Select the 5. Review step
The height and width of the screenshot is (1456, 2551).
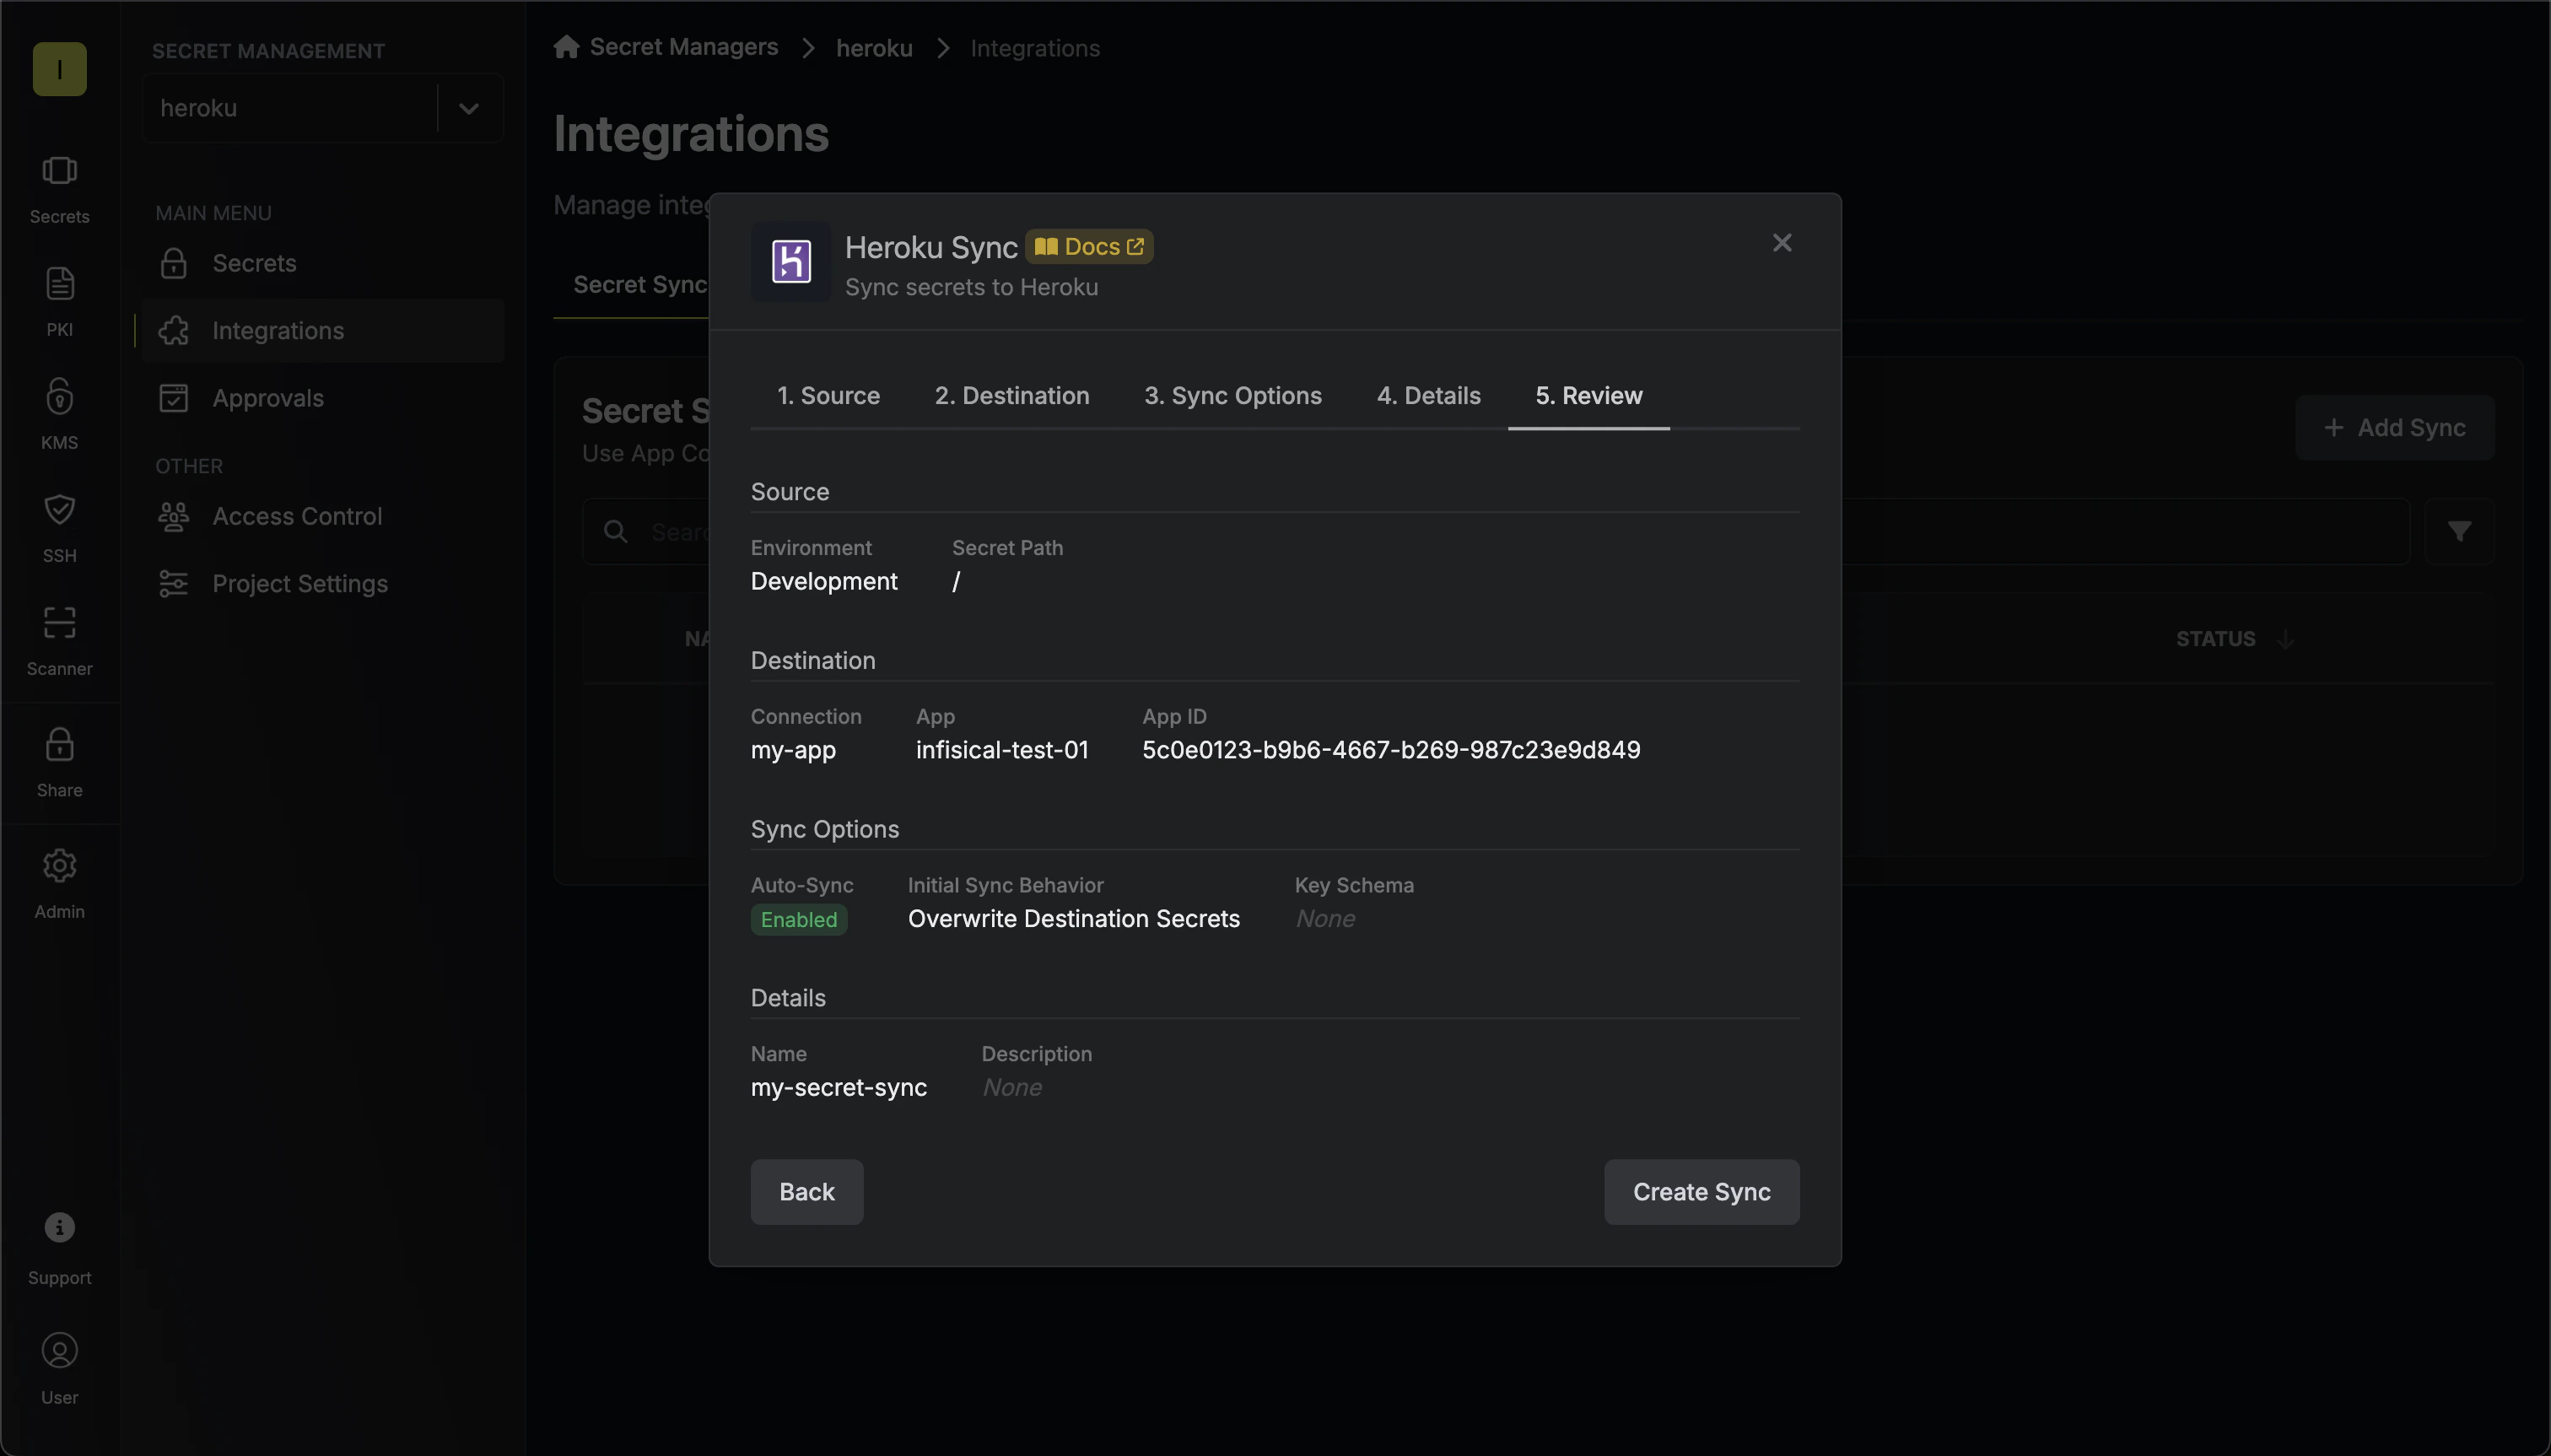tap(1589, 396)
